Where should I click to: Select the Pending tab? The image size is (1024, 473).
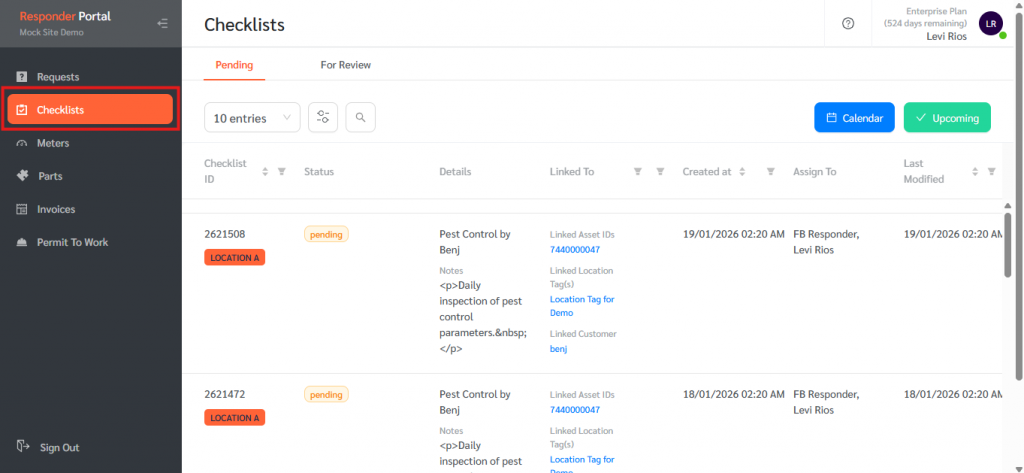234,65
